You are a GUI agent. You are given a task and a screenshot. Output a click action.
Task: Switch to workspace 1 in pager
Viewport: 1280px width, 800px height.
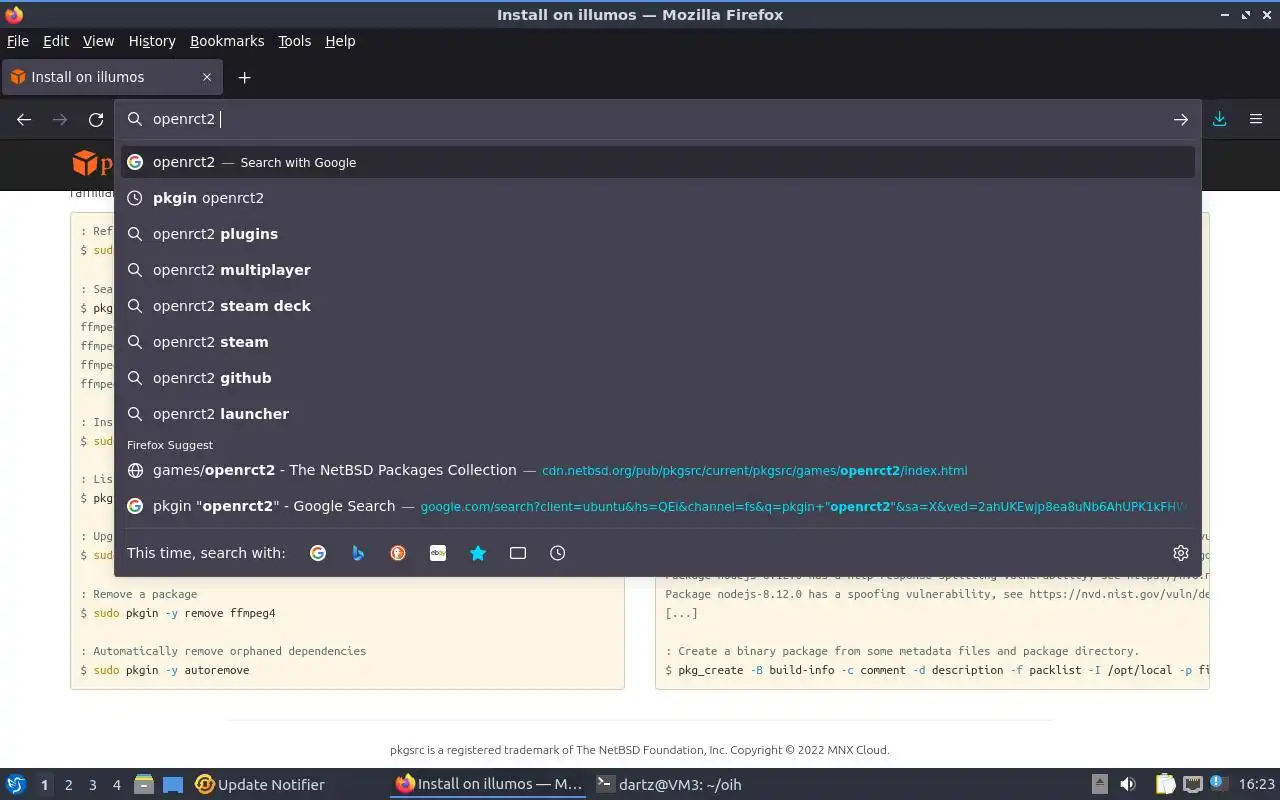(x=44, y=785)
